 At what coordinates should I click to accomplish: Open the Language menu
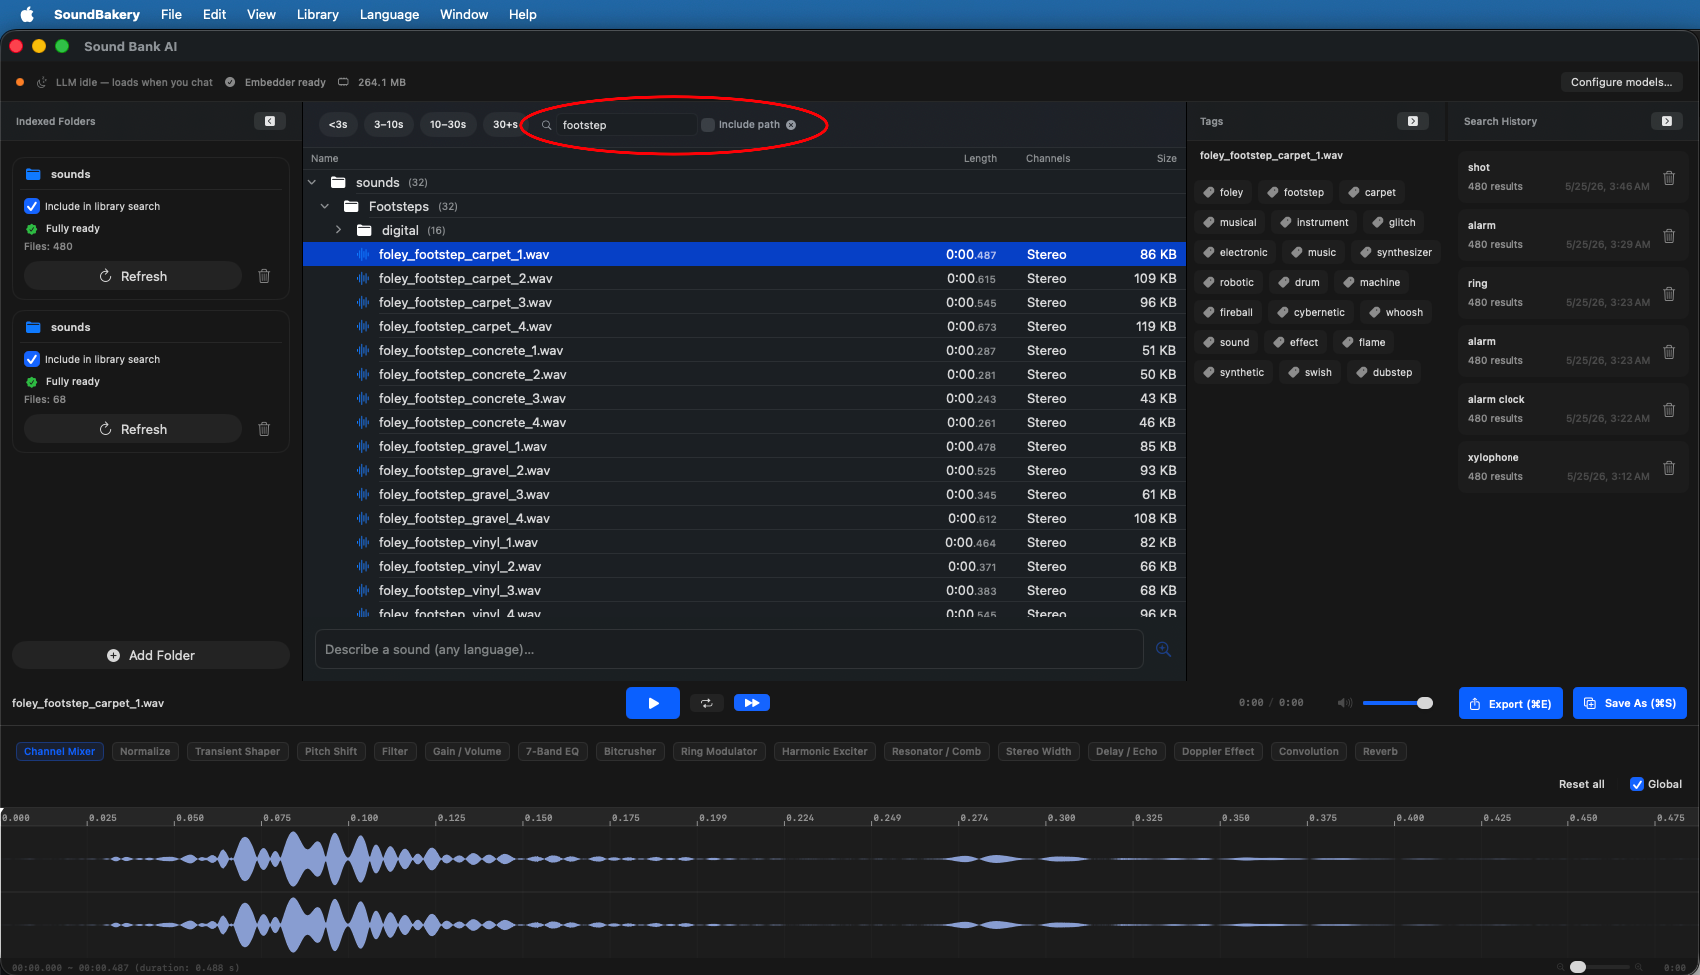389,14
